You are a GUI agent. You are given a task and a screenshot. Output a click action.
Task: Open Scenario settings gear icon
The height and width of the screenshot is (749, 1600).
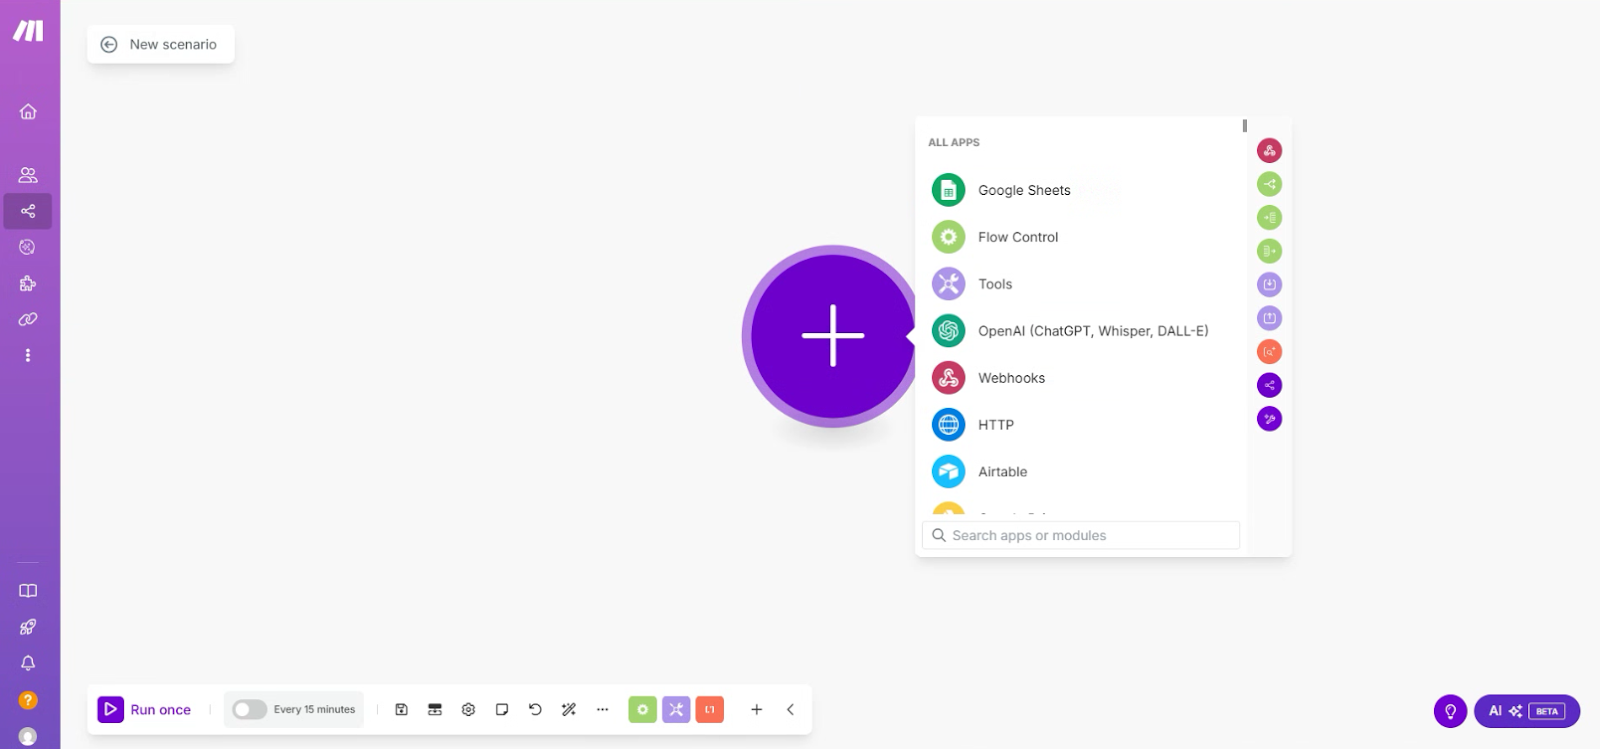[468, 709]
